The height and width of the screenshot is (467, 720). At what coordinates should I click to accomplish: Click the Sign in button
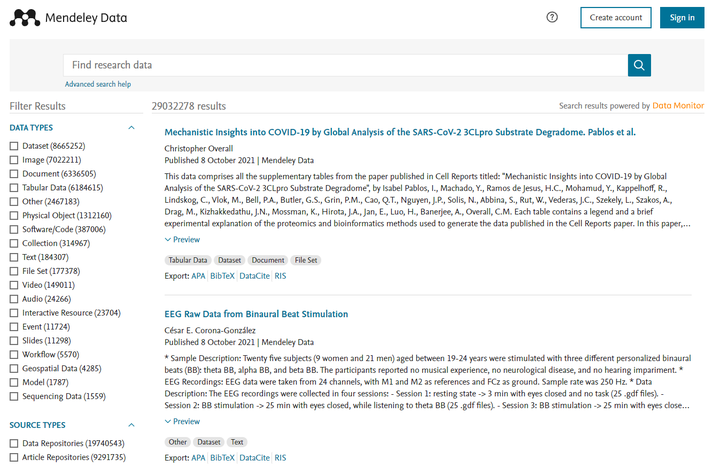pyautogui.click(x=682, y=17)
